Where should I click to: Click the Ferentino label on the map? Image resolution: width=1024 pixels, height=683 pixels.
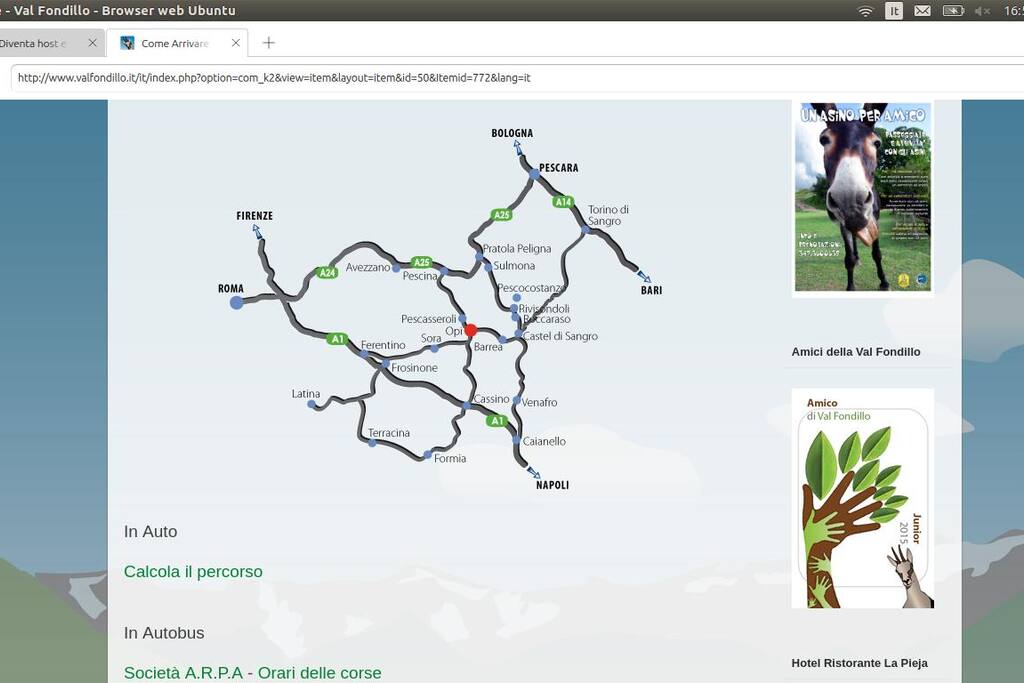click(383, 345)
